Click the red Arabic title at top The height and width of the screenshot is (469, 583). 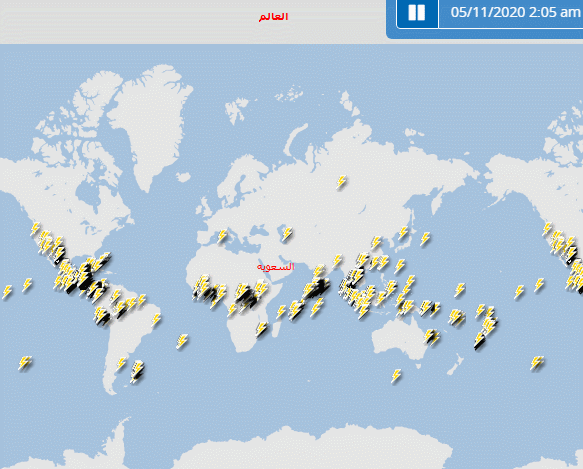point(273,17)
